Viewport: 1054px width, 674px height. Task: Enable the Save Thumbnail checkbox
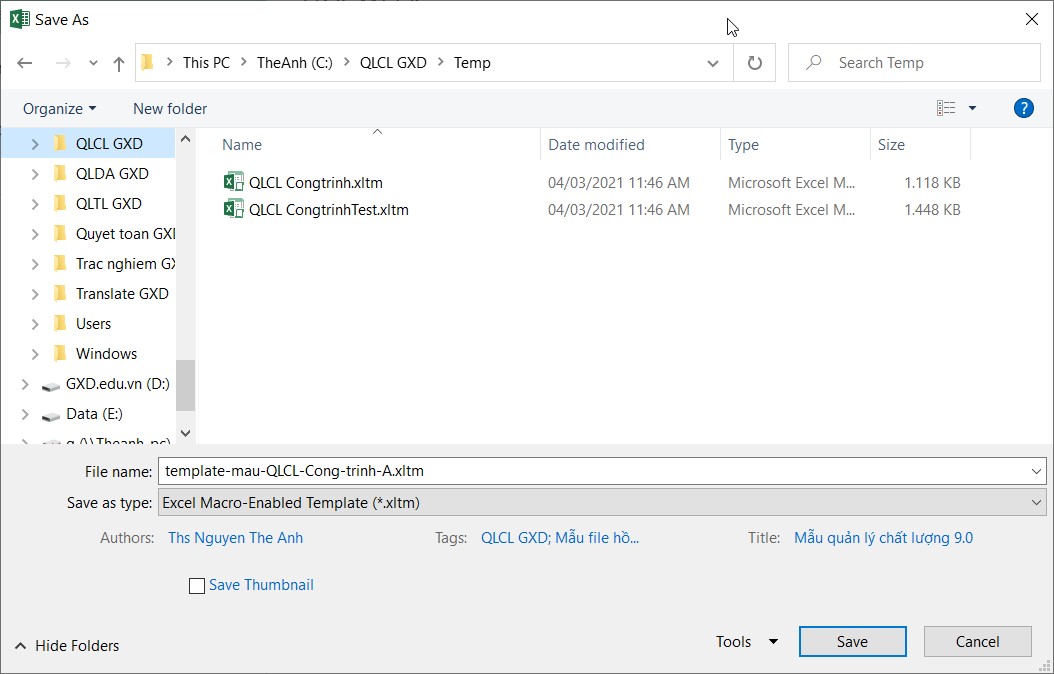(197, 586)
